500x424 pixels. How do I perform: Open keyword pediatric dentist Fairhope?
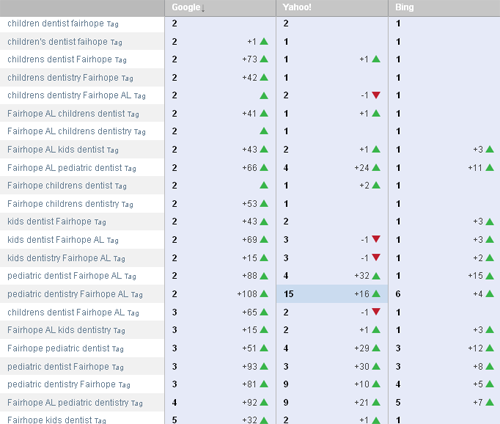[58, 366]
